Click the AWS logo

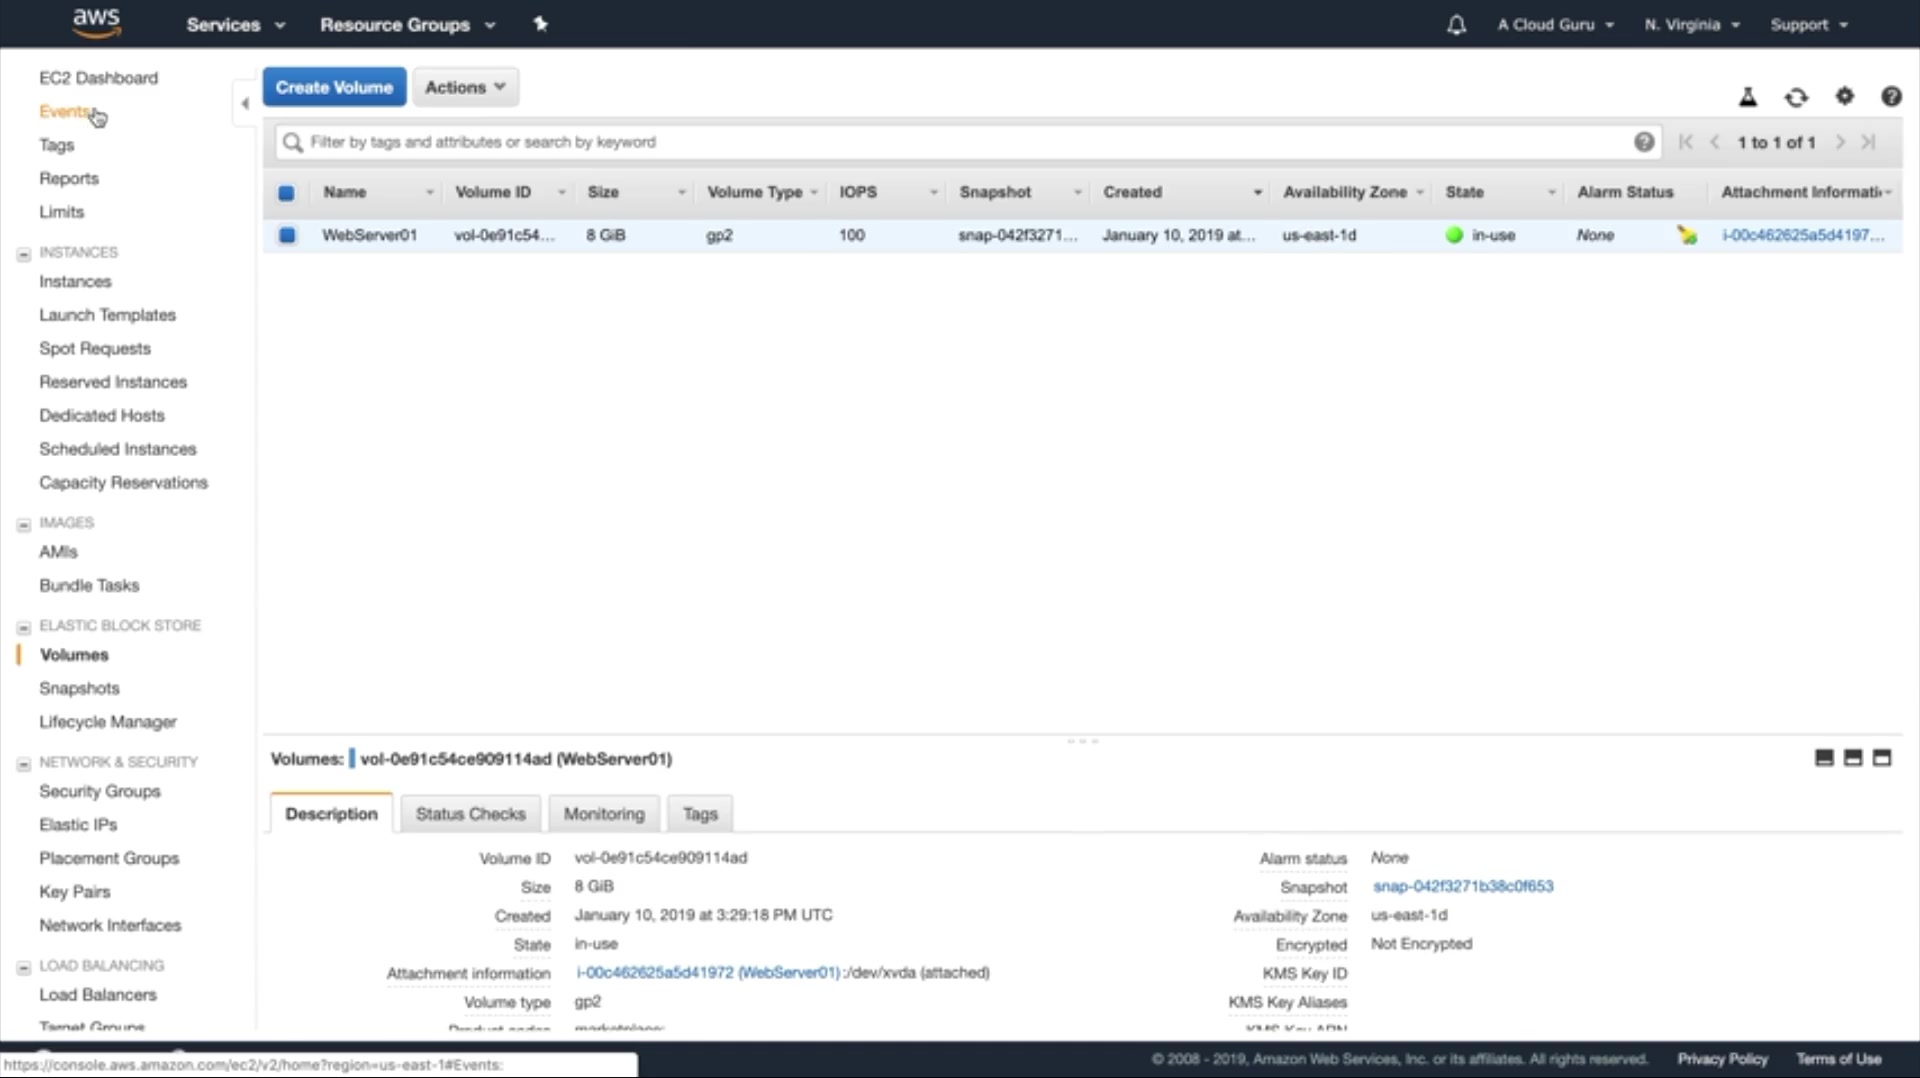tap(96, 23)
